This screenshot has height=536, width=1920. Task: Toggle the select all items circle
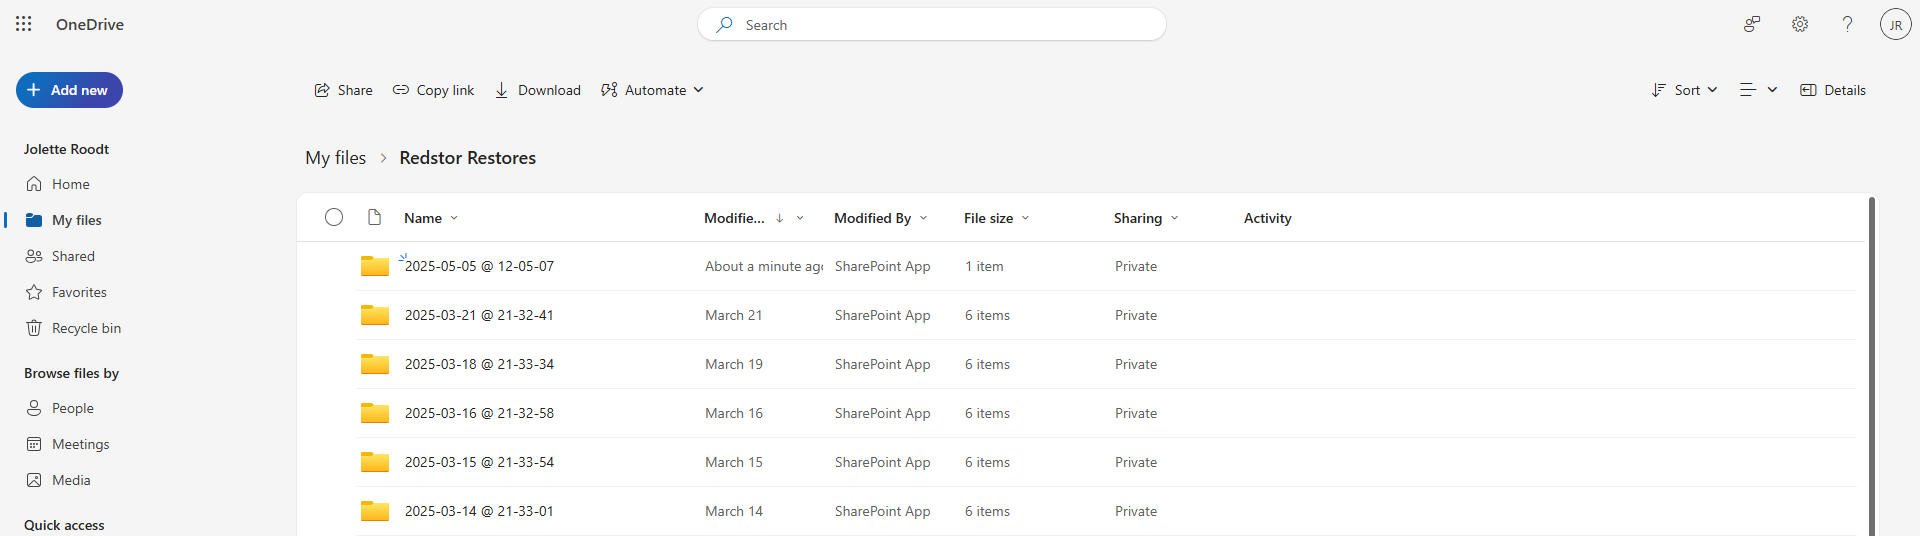pos(334,217)
